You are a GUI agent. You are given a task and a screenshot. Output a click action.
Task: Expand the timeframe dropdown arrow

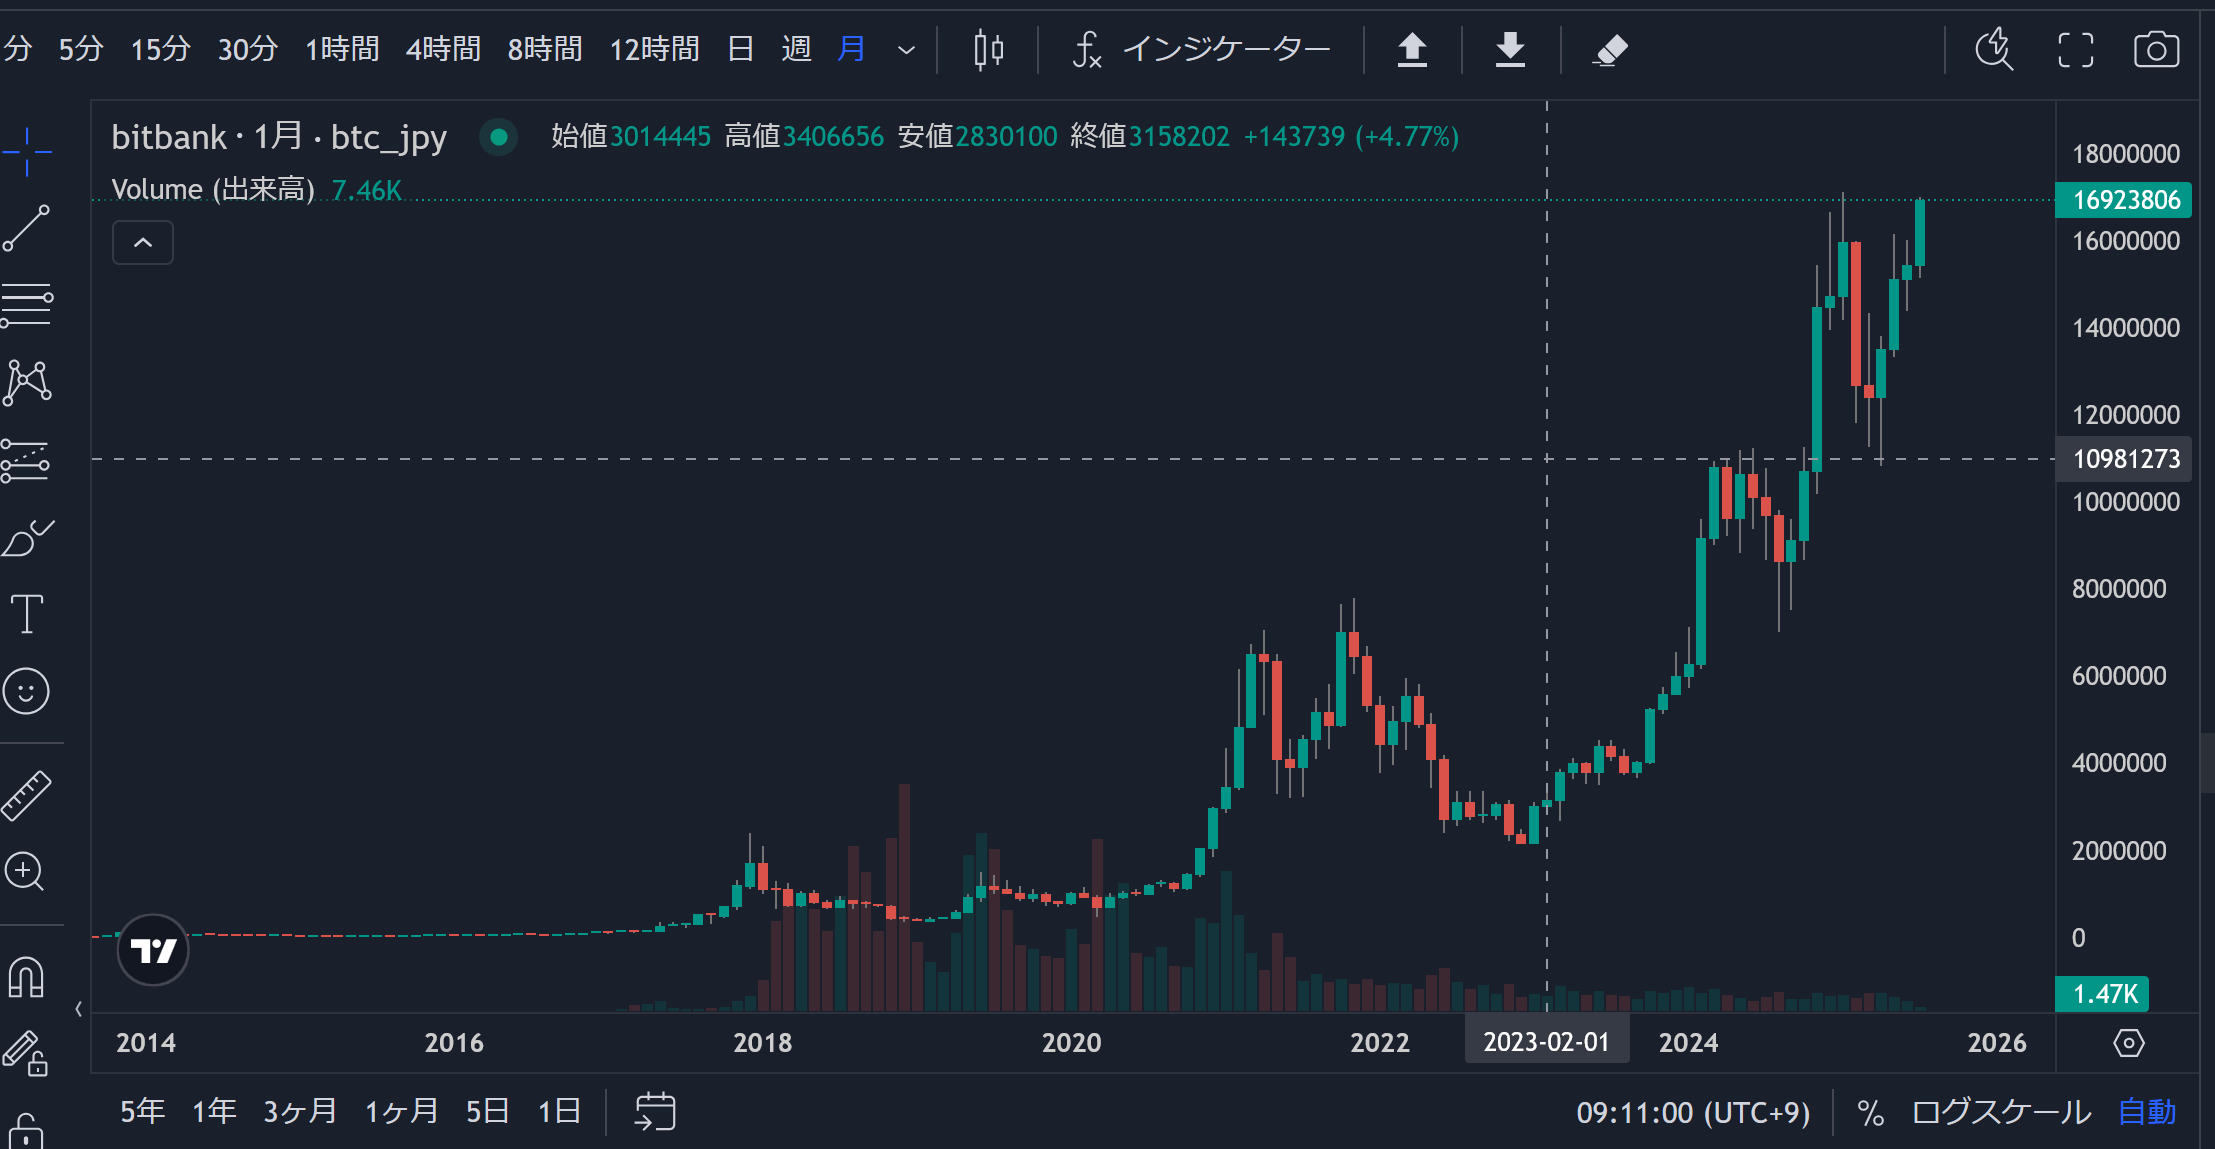(906, 49)
